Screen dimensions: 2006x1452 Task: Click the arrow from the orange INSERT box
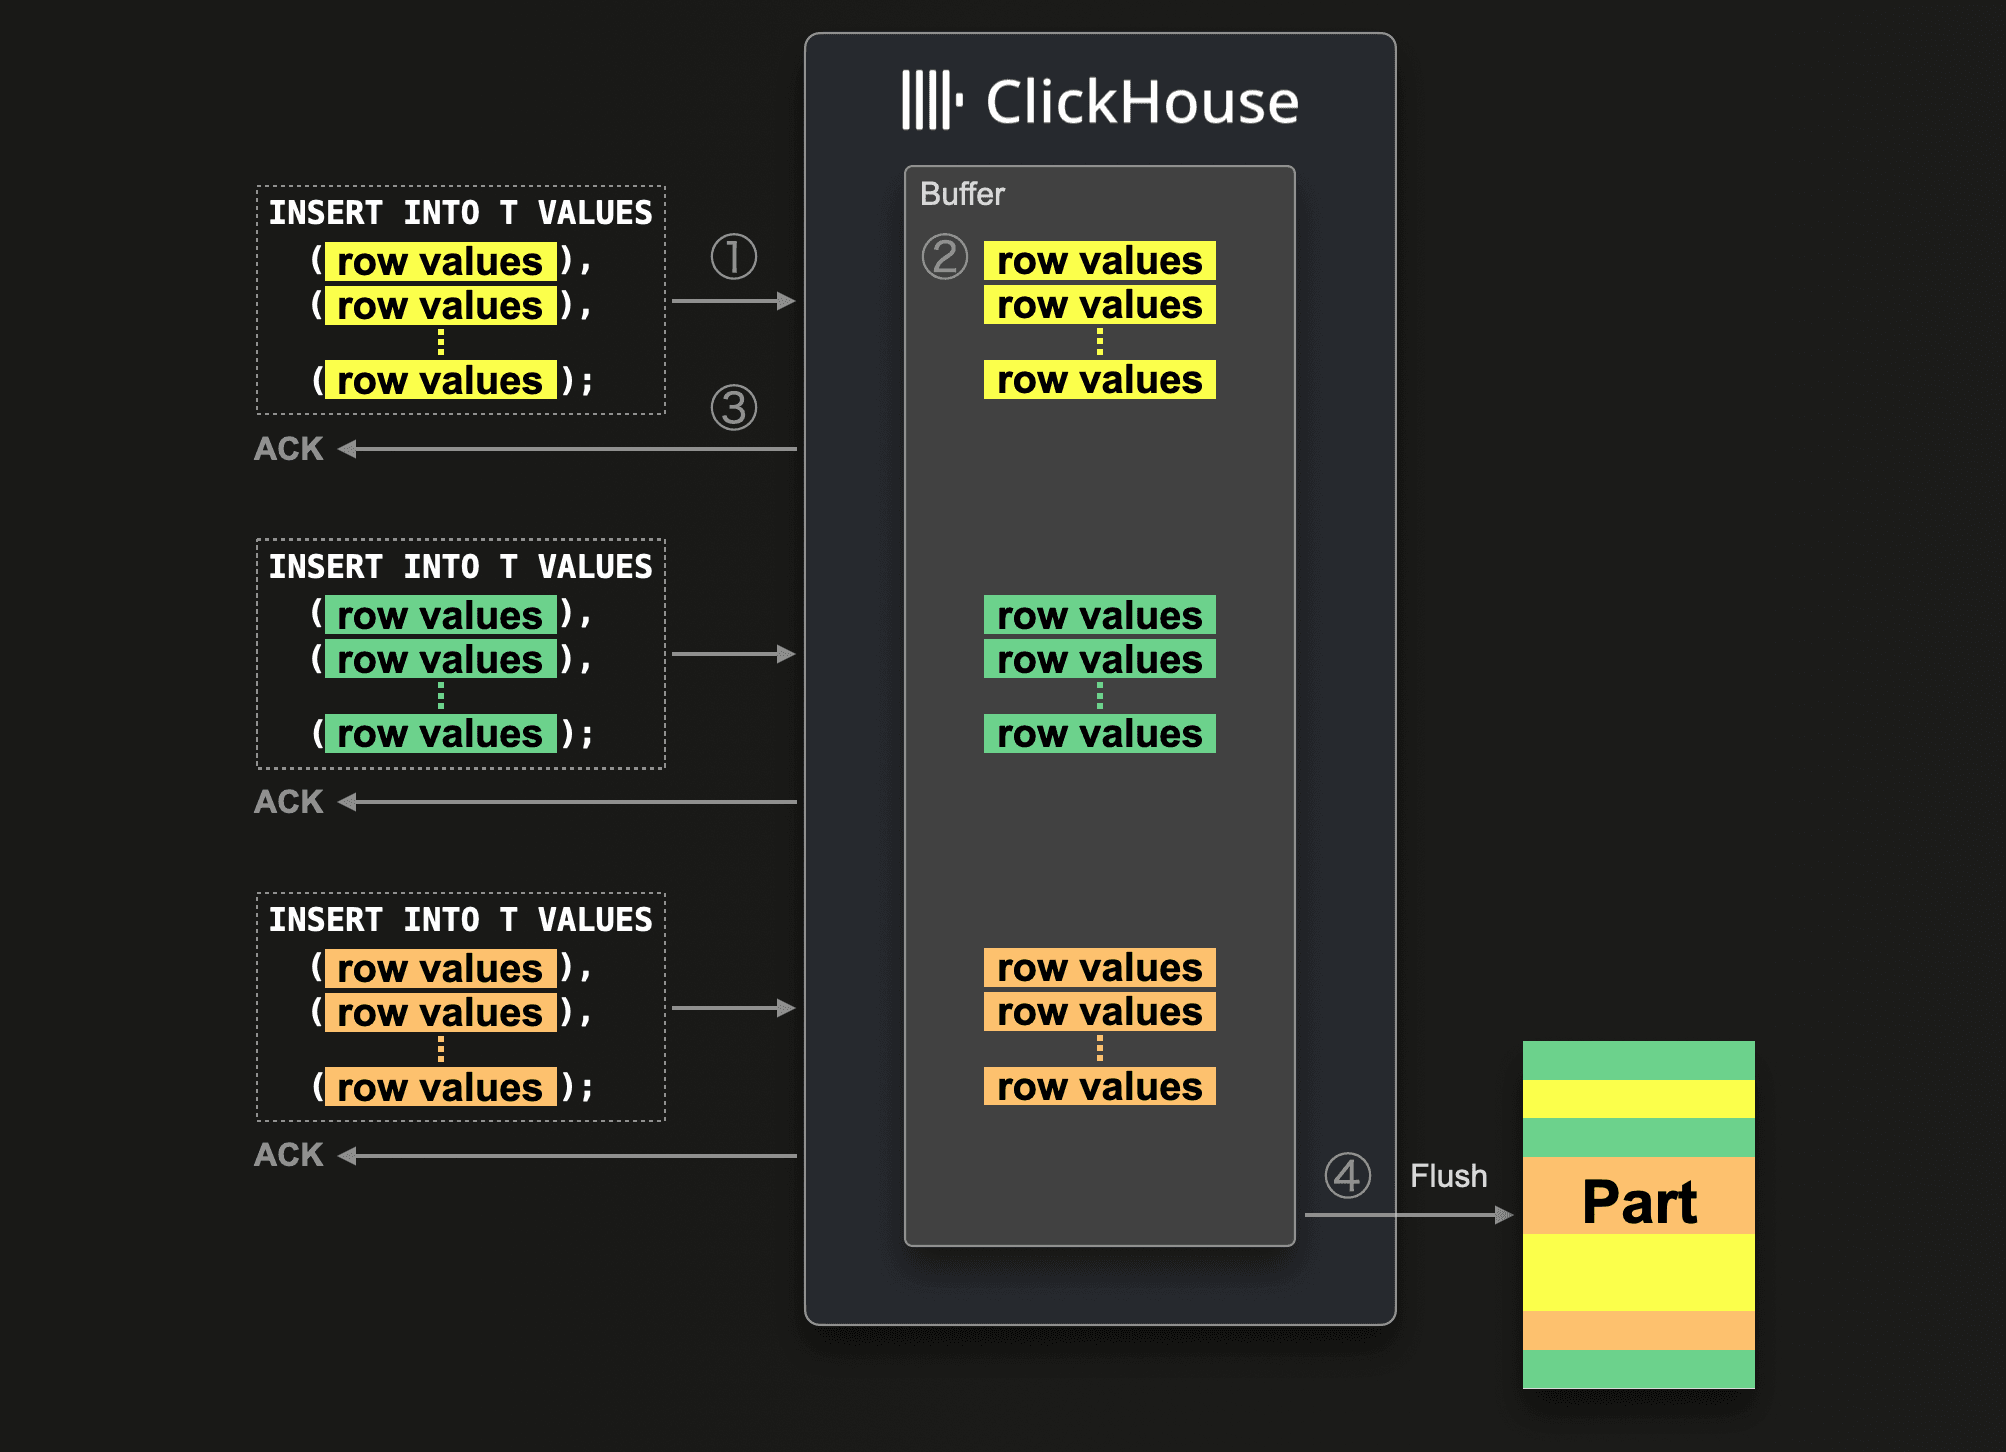click(733, 1008)
